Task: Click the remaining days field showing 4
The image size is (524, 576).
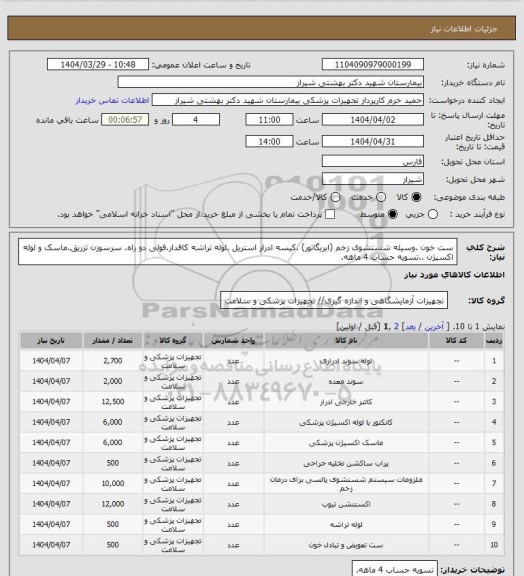Action: [x=196, y=120]
